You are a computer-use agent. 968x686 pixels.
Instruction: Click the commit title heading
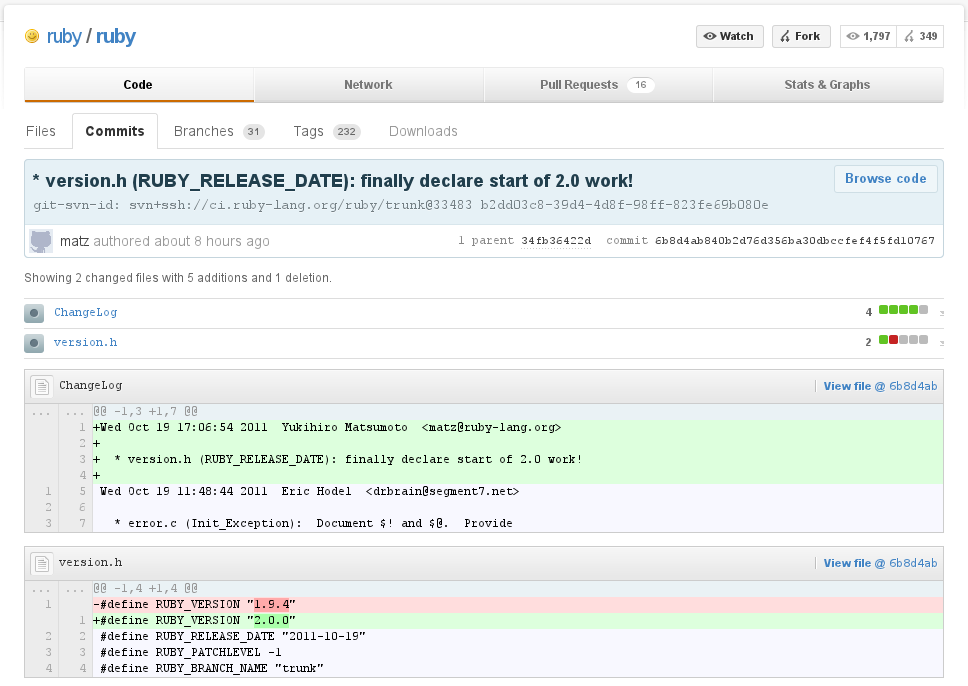pos(333,181)
